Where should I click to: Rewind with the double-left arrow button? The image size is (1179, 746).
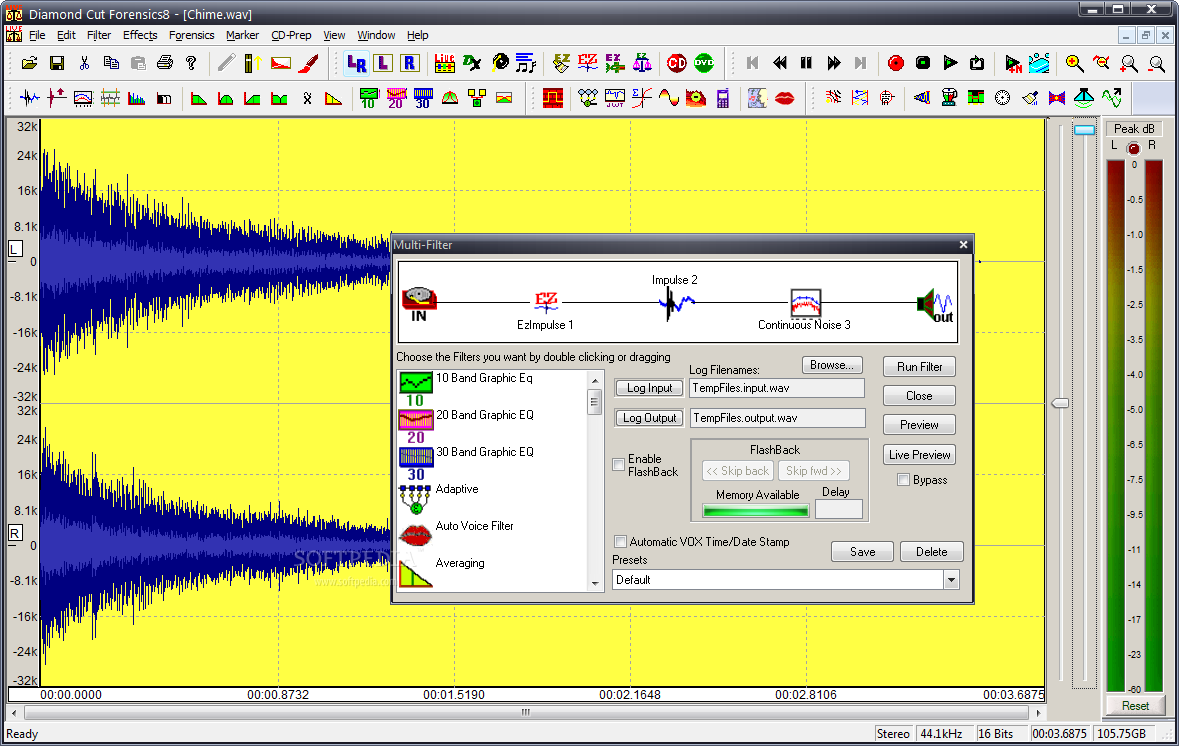[780, 63]
